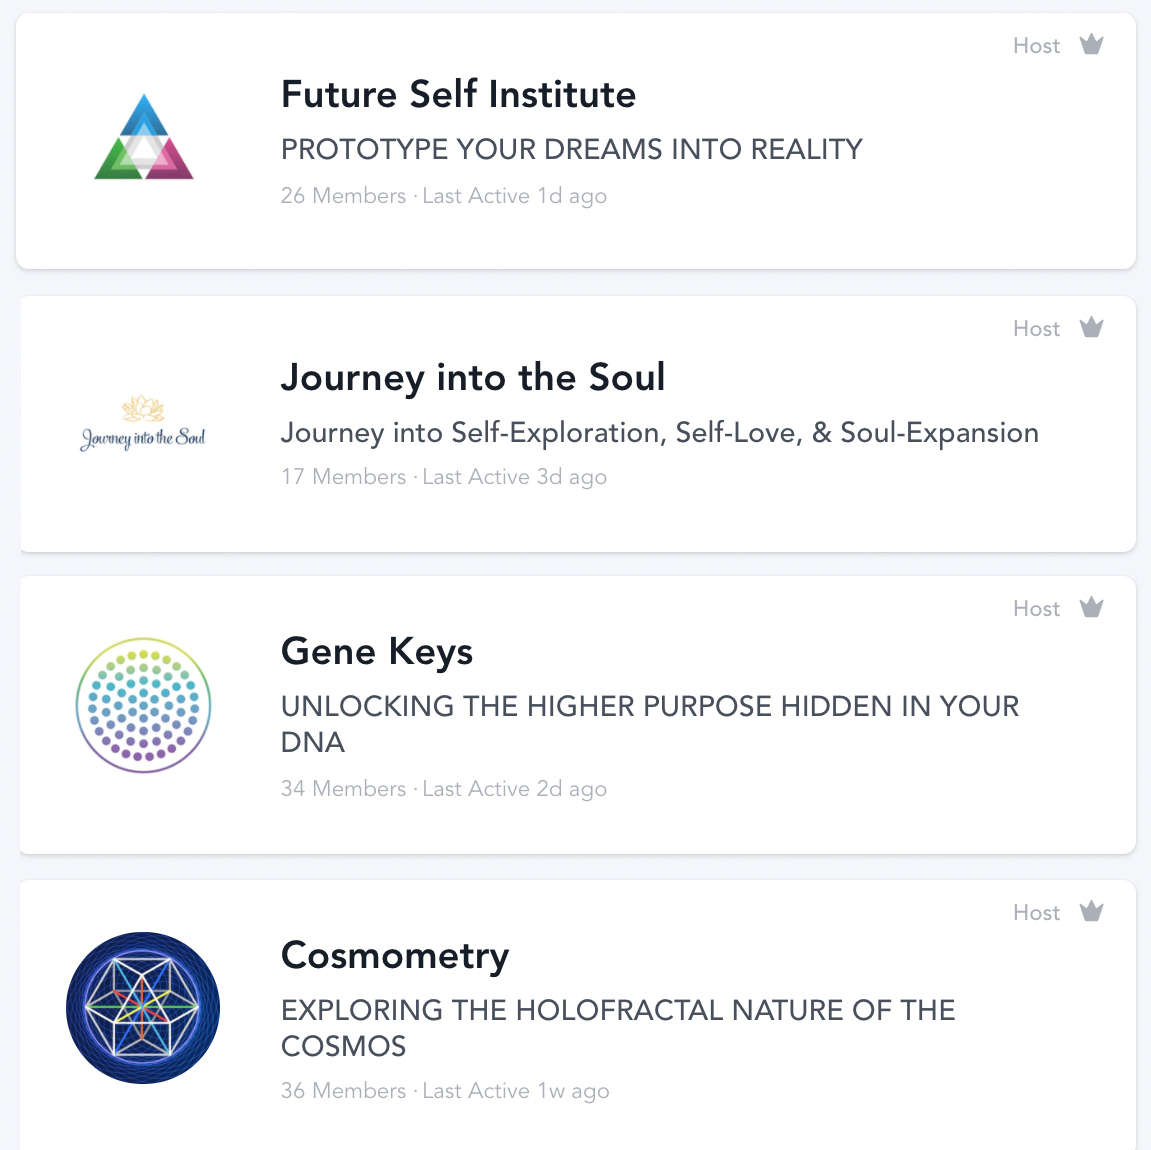Click the crown icon on Gene Keys card
The width and height of the screenshot is (1151, 1150).
pos(1092,608)
